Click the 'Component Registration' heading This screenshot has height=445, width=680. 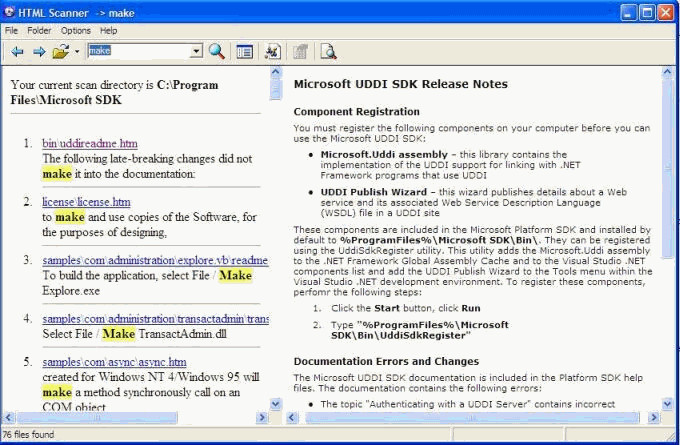click(x=356, y=112)
